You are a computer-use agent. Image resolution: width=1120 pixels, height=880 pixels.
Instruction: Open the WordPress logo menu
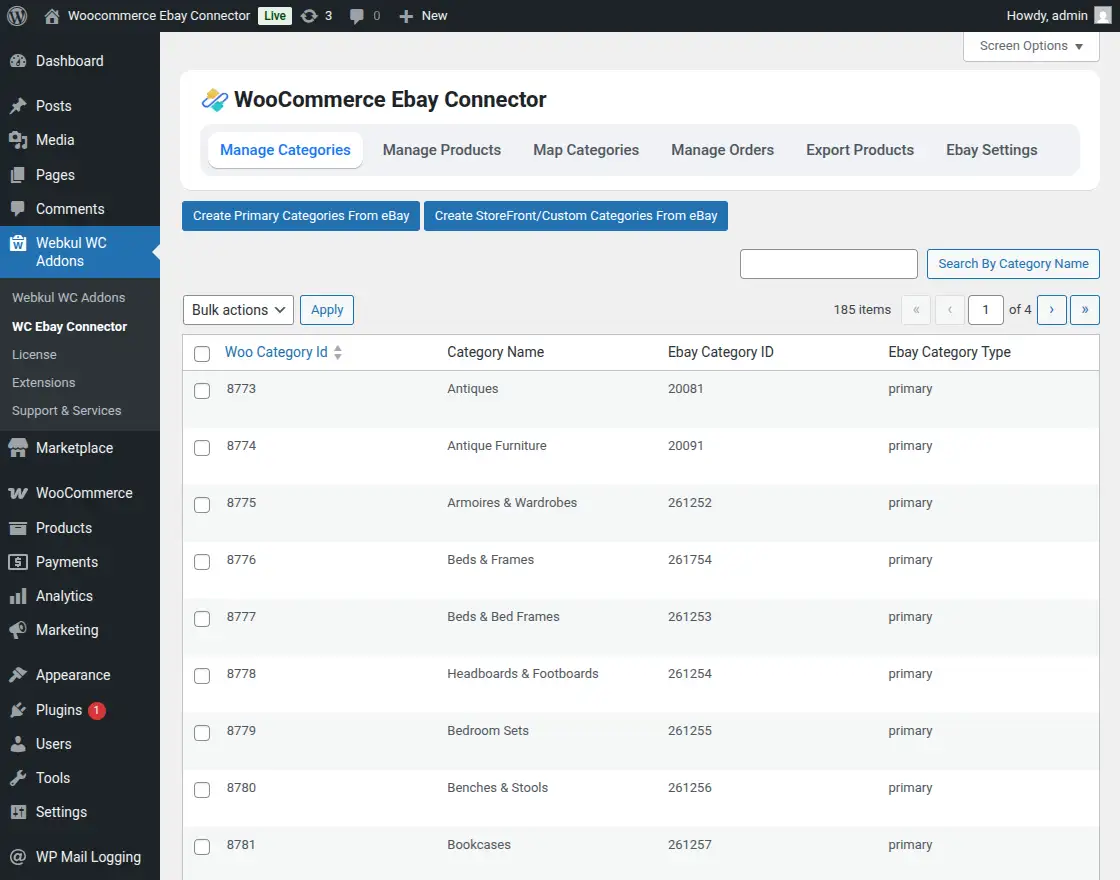pos(17,16)
